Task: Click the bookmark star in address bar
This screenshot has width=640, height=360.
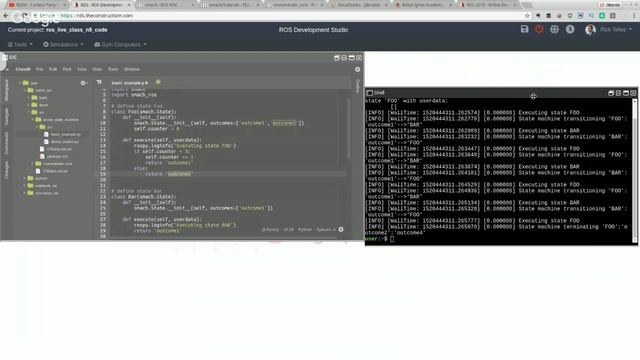Action: point(527,16)
